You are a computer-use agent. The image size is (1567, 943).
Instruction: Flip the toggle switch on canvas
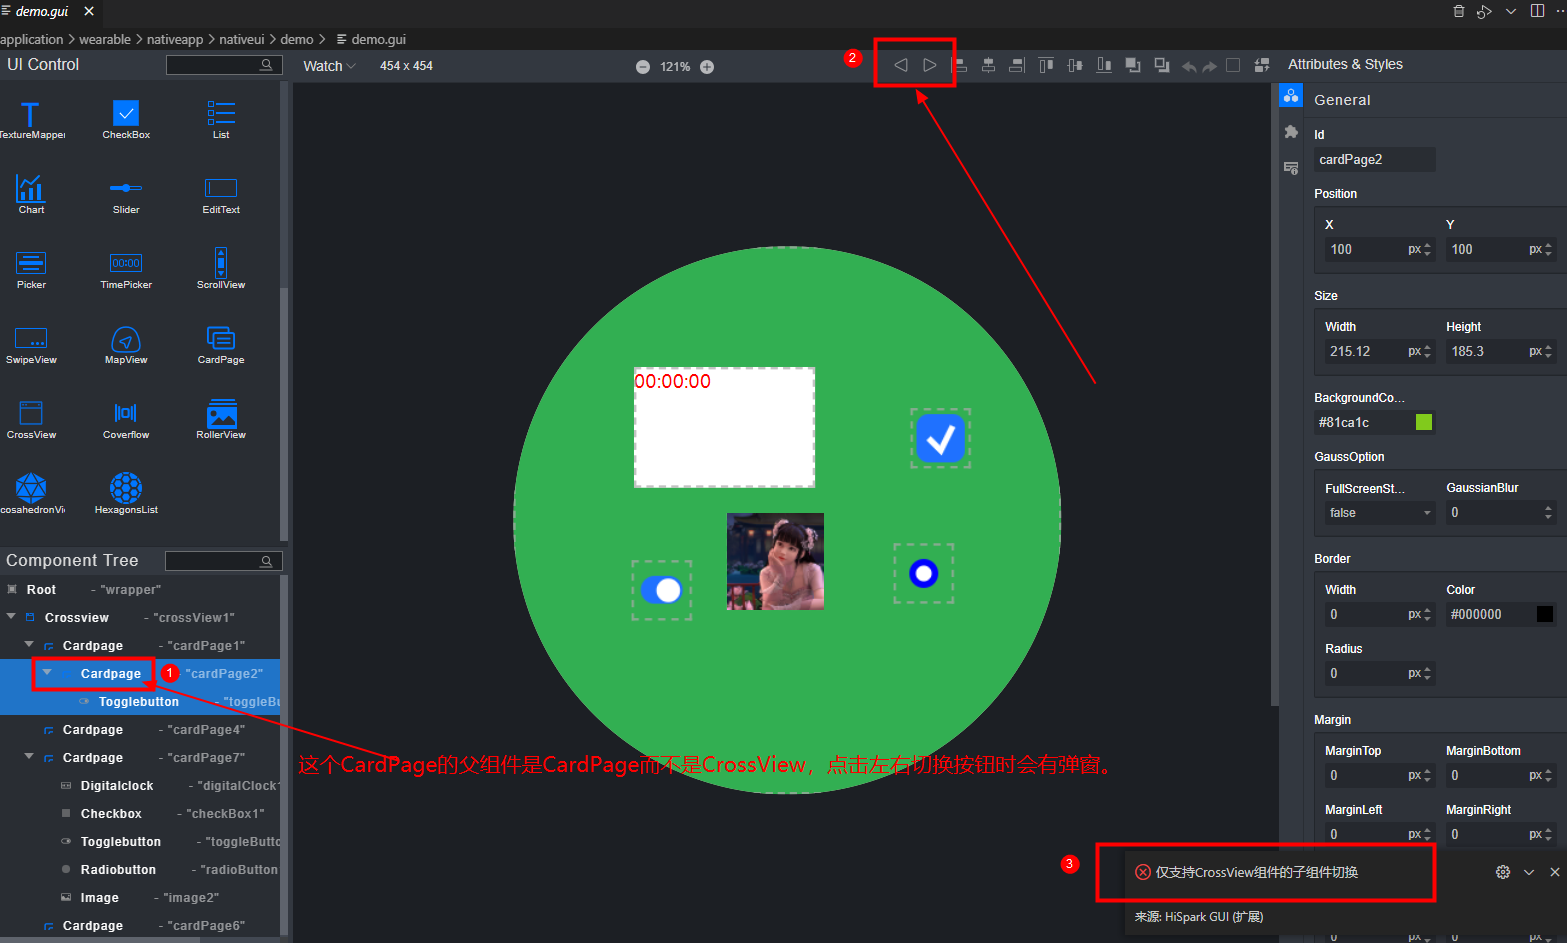tap(661, 590)
